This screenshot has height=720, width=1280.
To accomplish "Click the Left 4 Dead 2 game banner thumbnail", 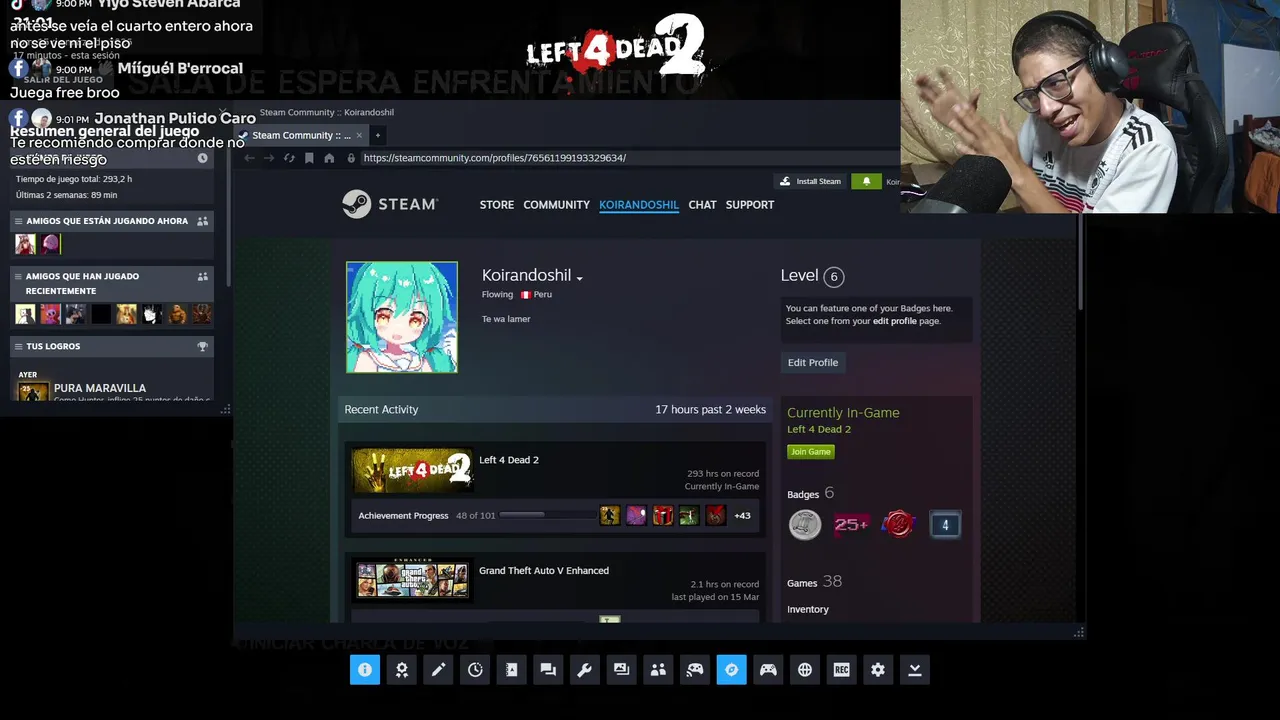I will coord(412,470).
